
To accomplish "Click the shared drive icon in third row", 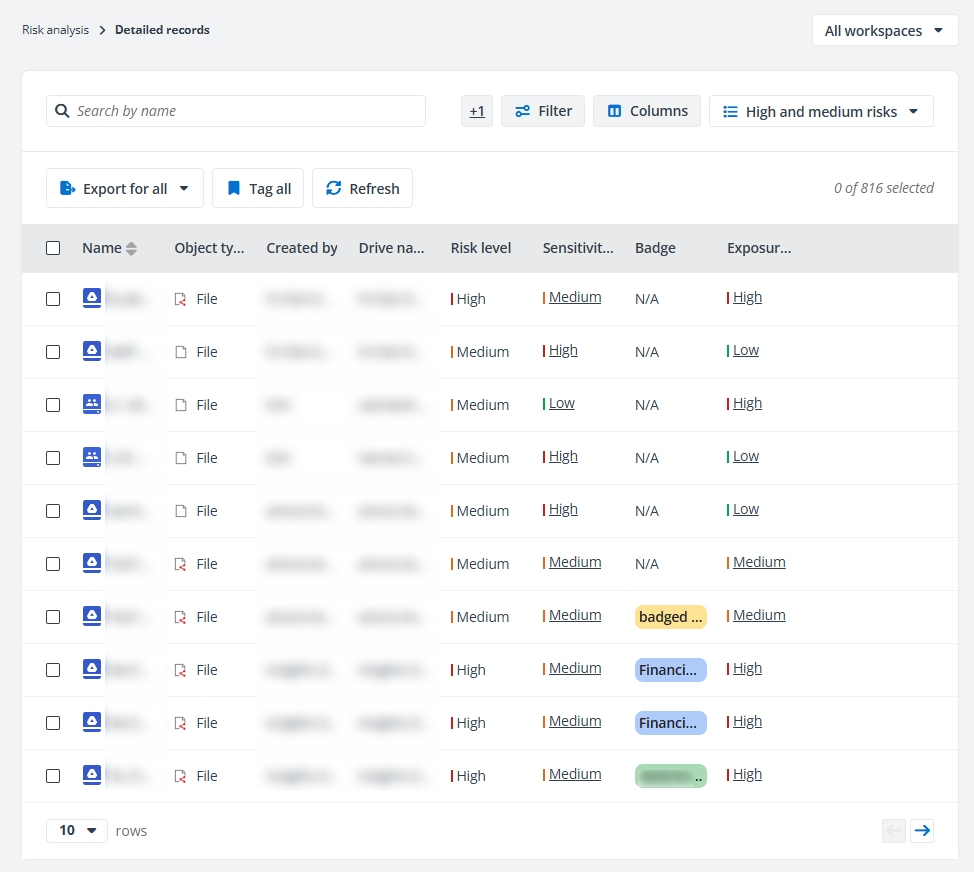I will pos(92,404).
